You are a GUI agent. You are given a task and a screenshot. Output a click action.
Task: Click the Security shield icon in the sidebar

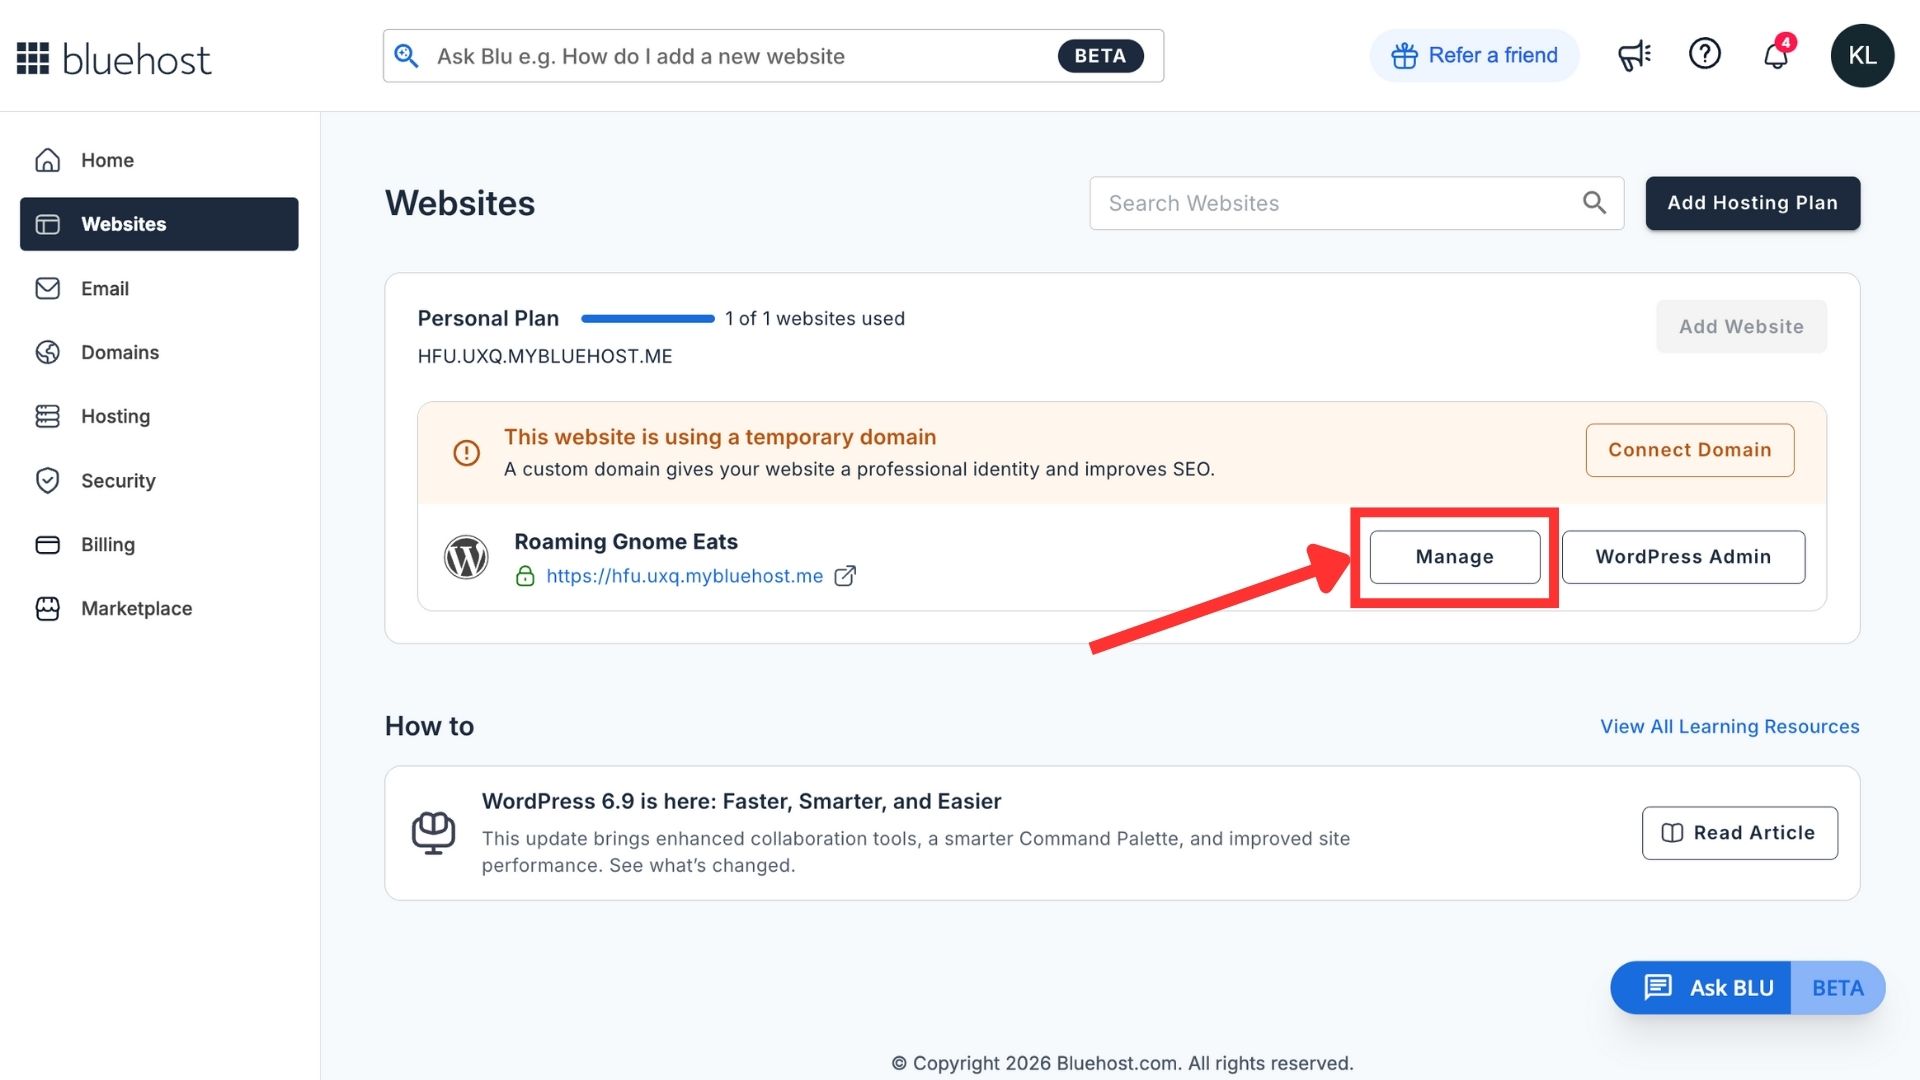point(48,480)
